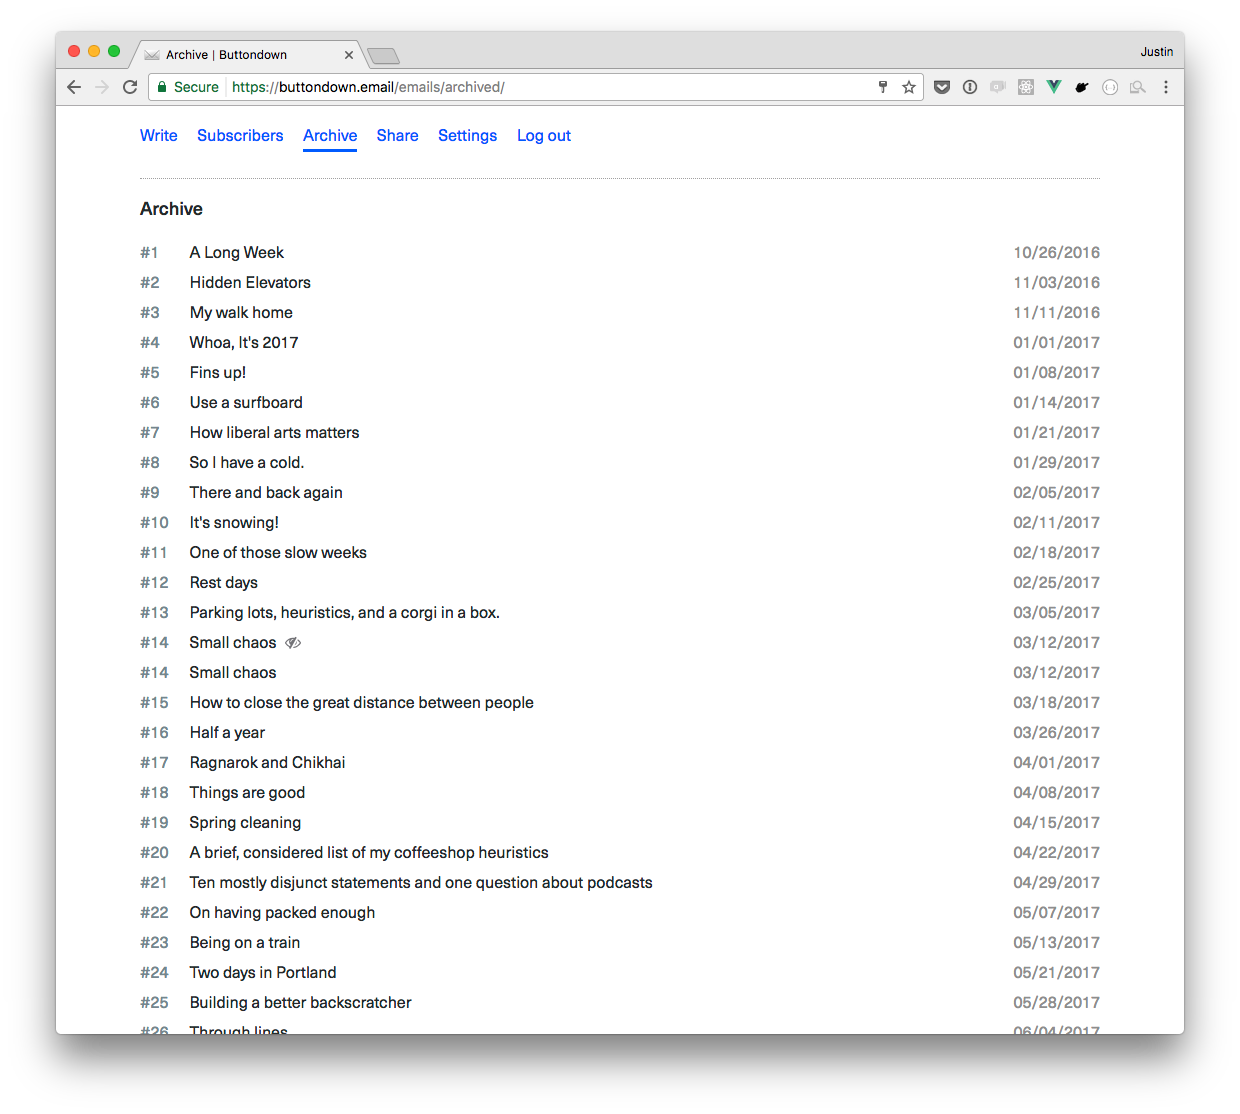
Task: Open One of those slow weeks
Action: [x=278, y=552]
